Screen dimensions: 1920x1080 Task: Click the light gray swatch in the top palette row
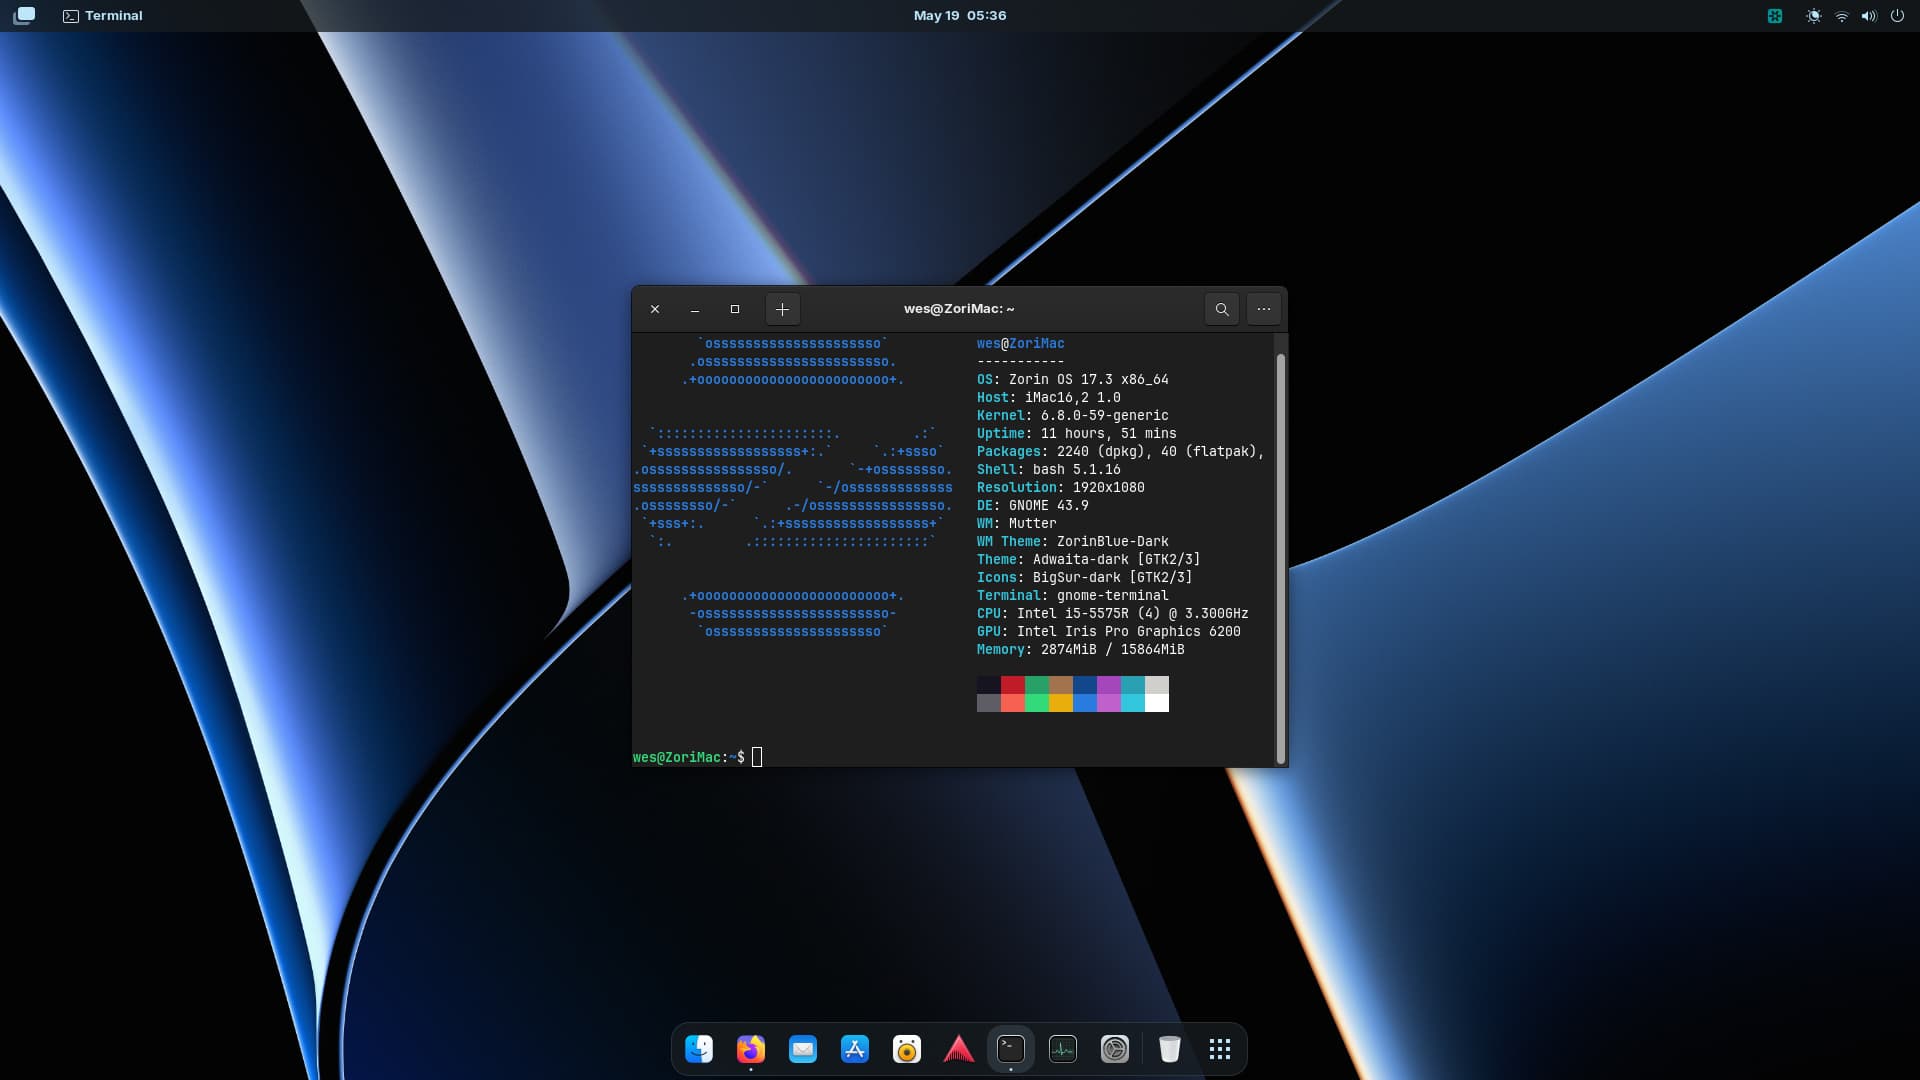click(1157, 685)
